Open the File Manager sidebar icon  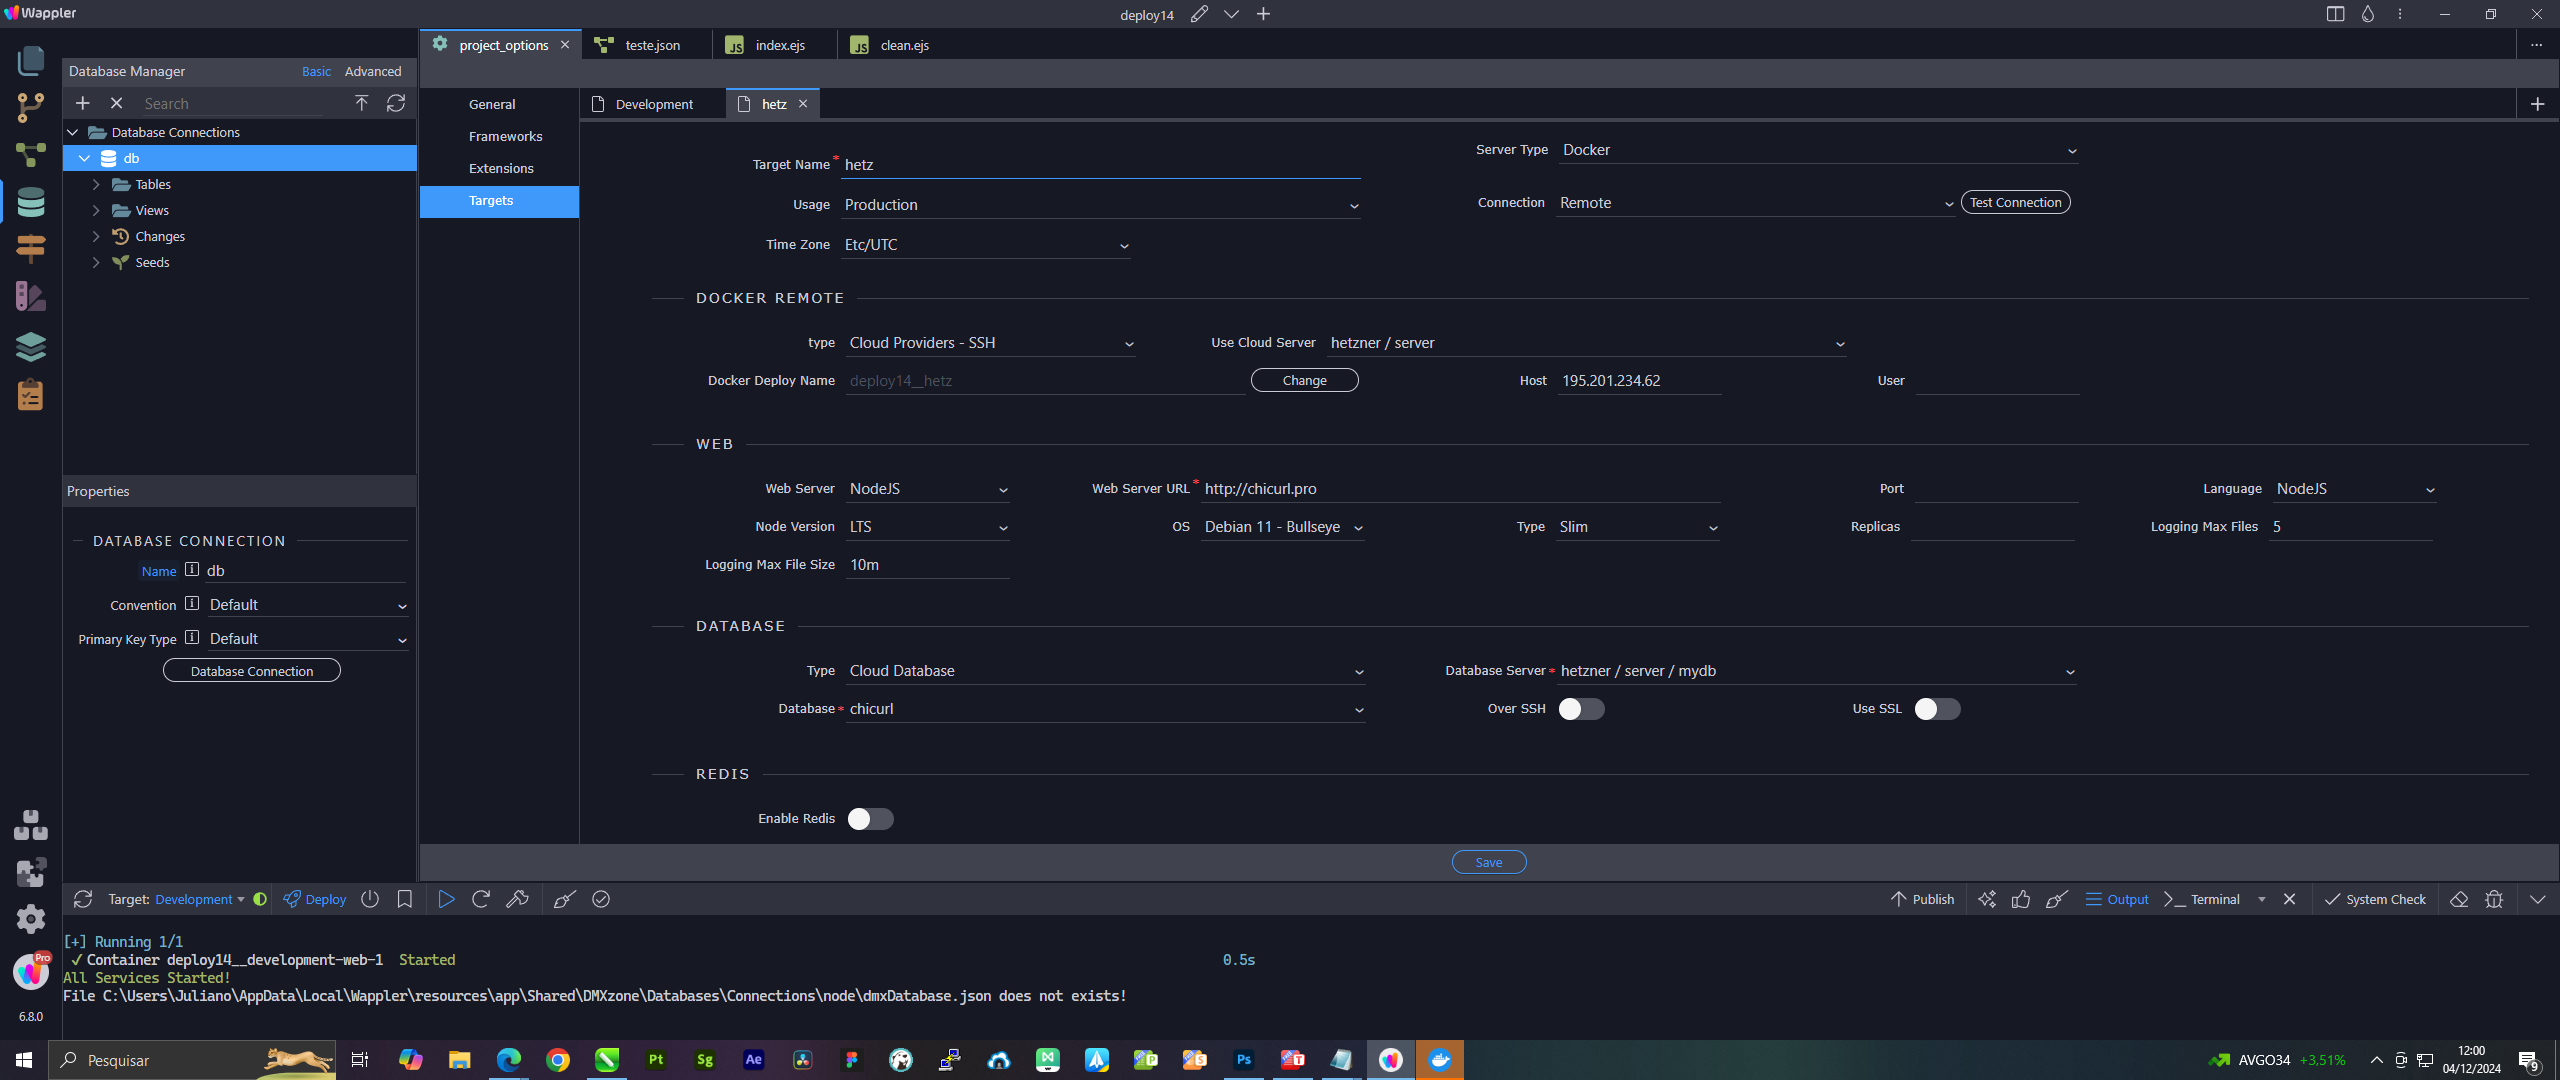click(x=31, y=60)
